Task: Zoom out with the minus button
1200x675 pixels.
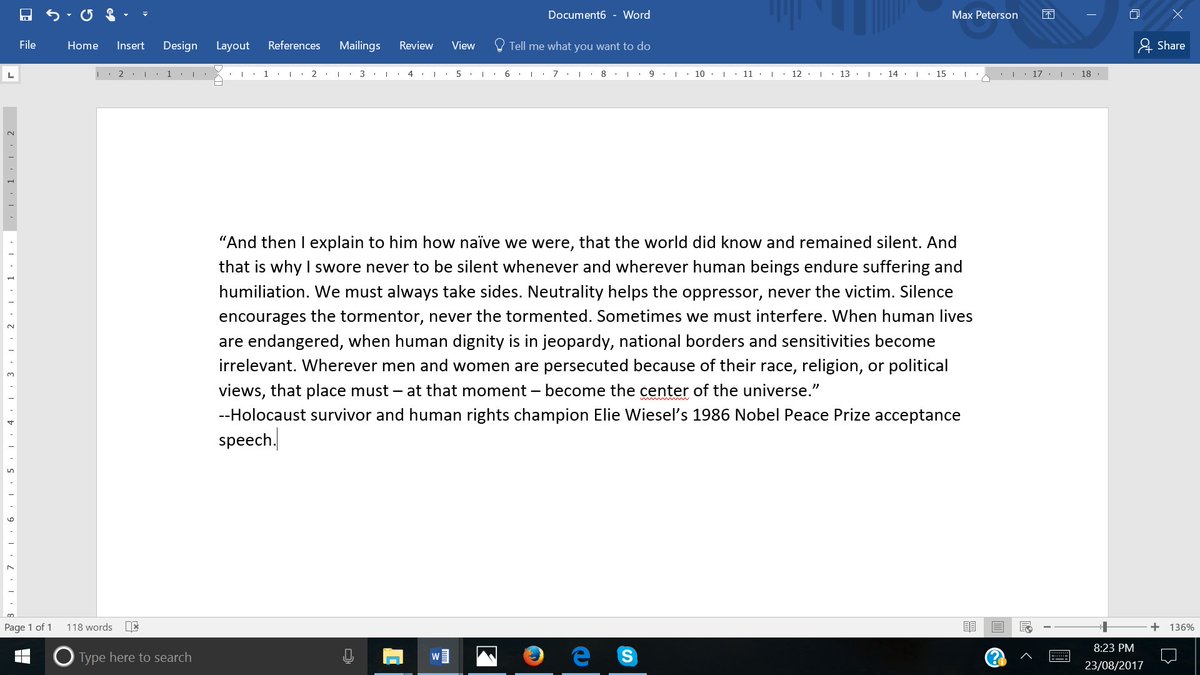Action: (x=1047, y=627)
